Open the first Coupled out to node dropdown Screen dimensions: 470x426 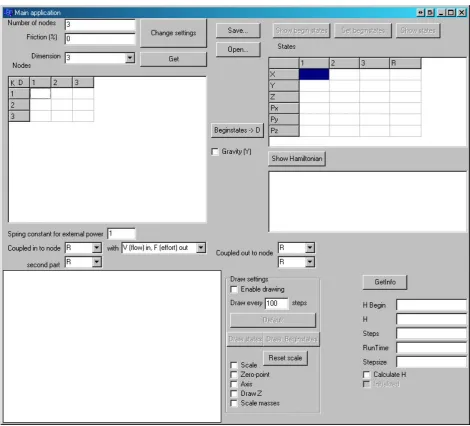click(x=310, y=248)
